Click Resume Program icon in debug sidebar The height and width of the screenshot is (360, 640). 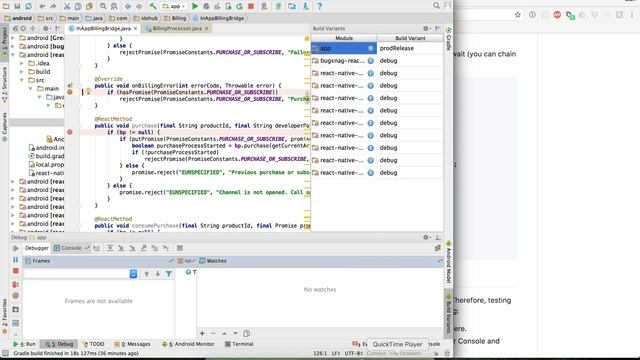[16, 248]
